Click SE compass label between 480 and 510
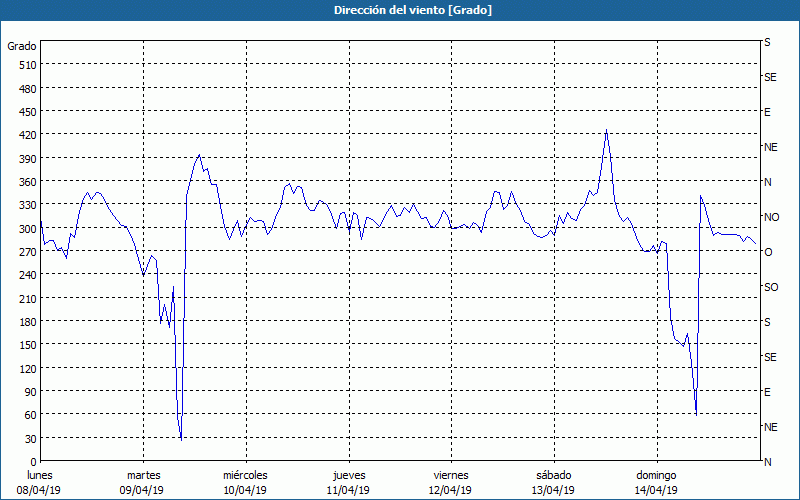The width and height of the screenshot is (800, 500). click(770, 77)
